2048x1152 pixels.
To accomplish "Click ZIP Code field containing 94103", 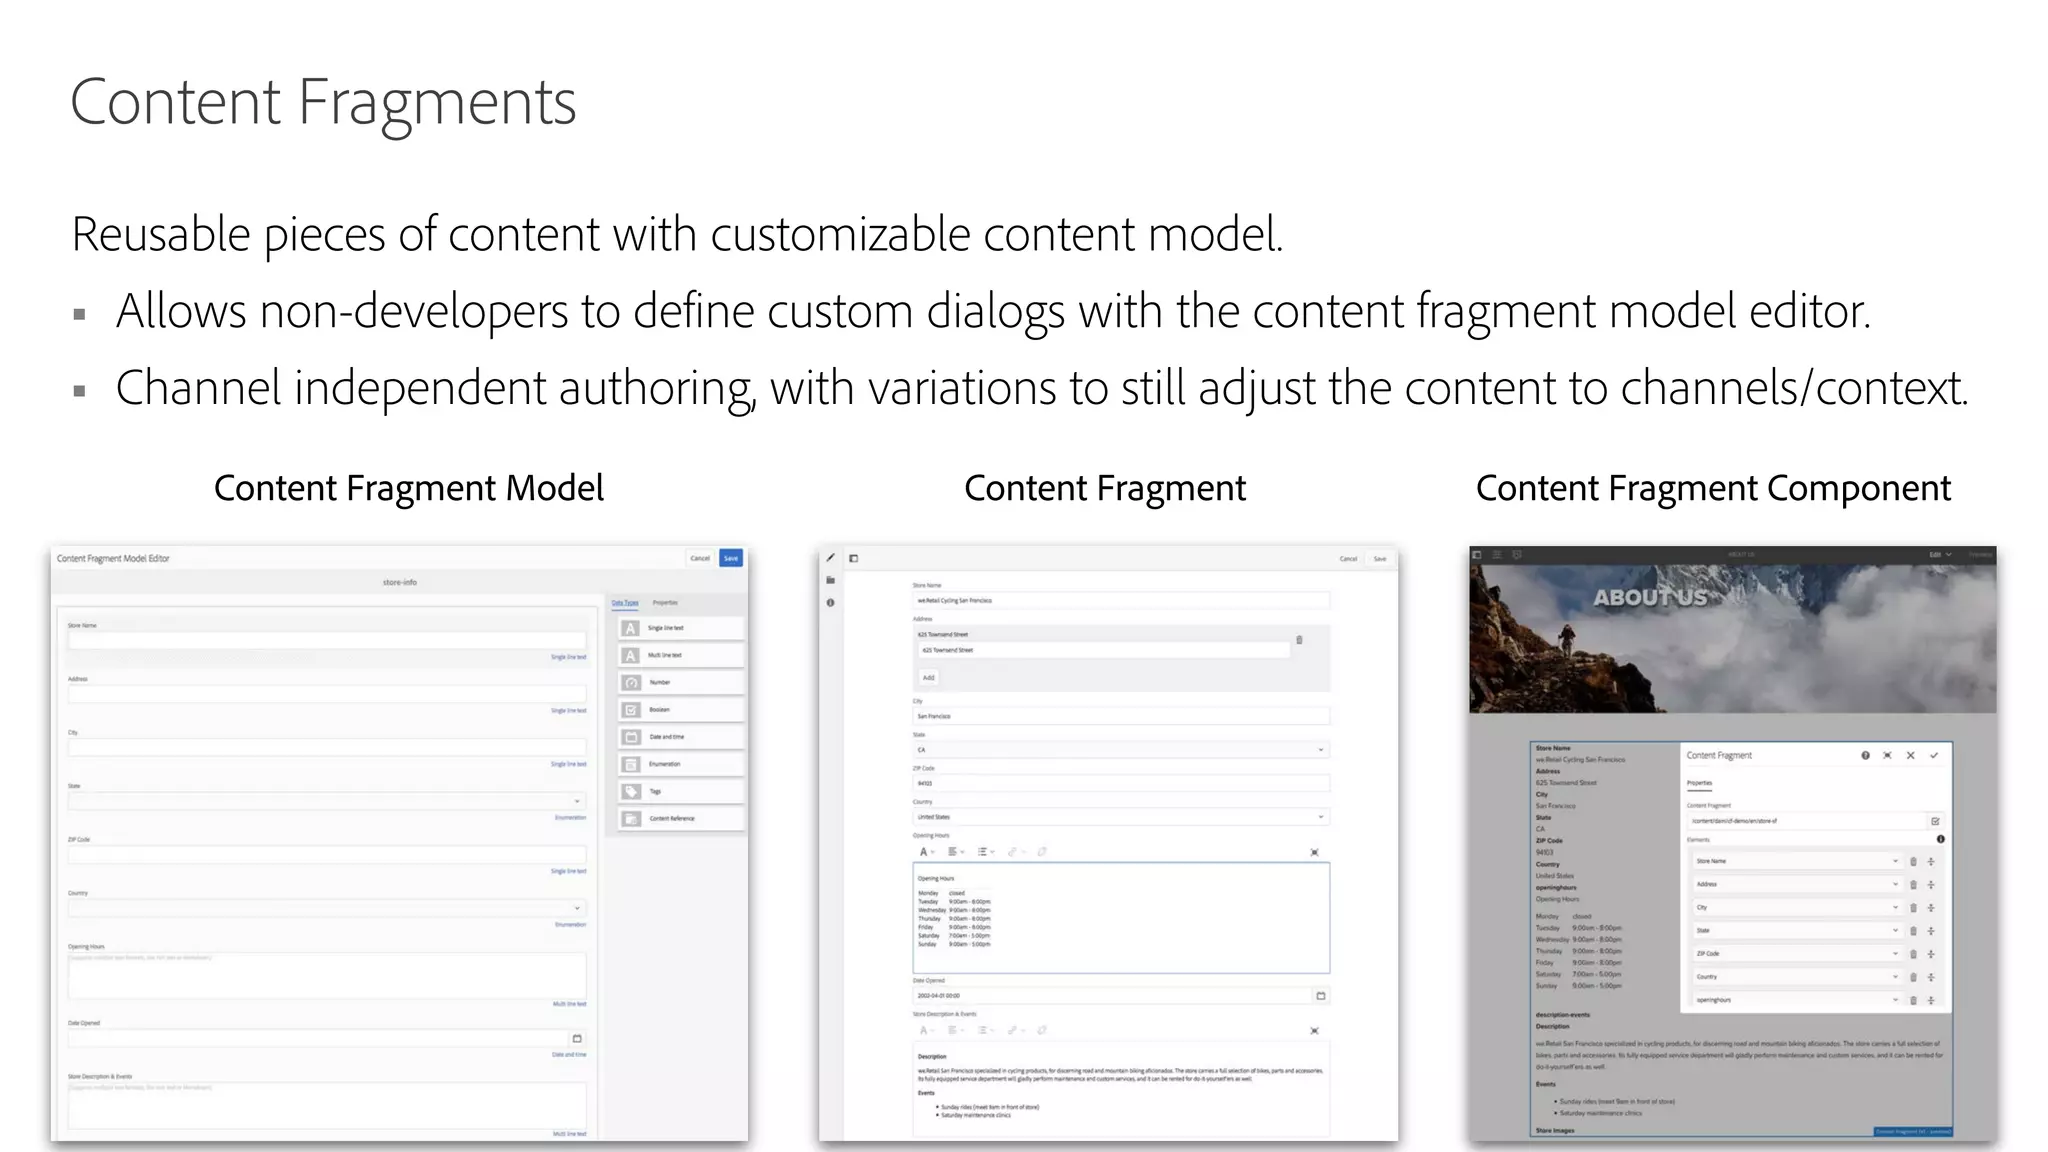I will point(1120,783).
